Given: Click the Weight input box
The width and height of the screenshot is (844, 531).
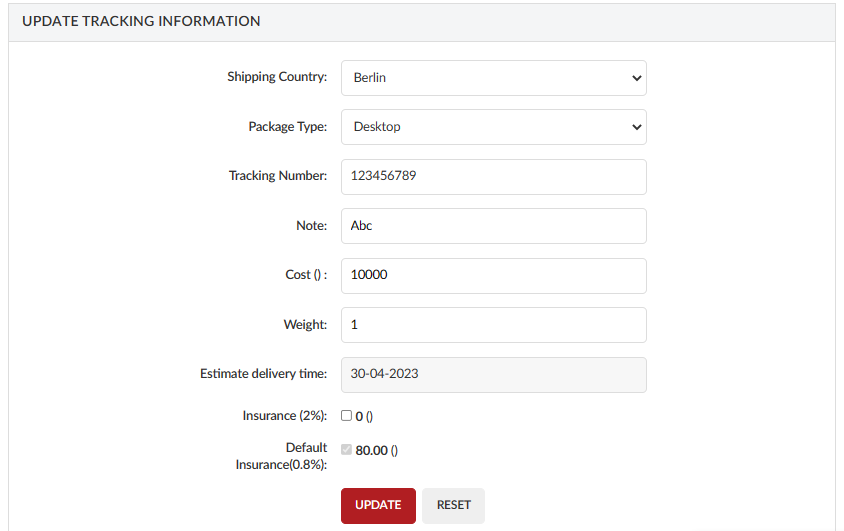Looking at the screenshot, I should (x=494, y=325).
